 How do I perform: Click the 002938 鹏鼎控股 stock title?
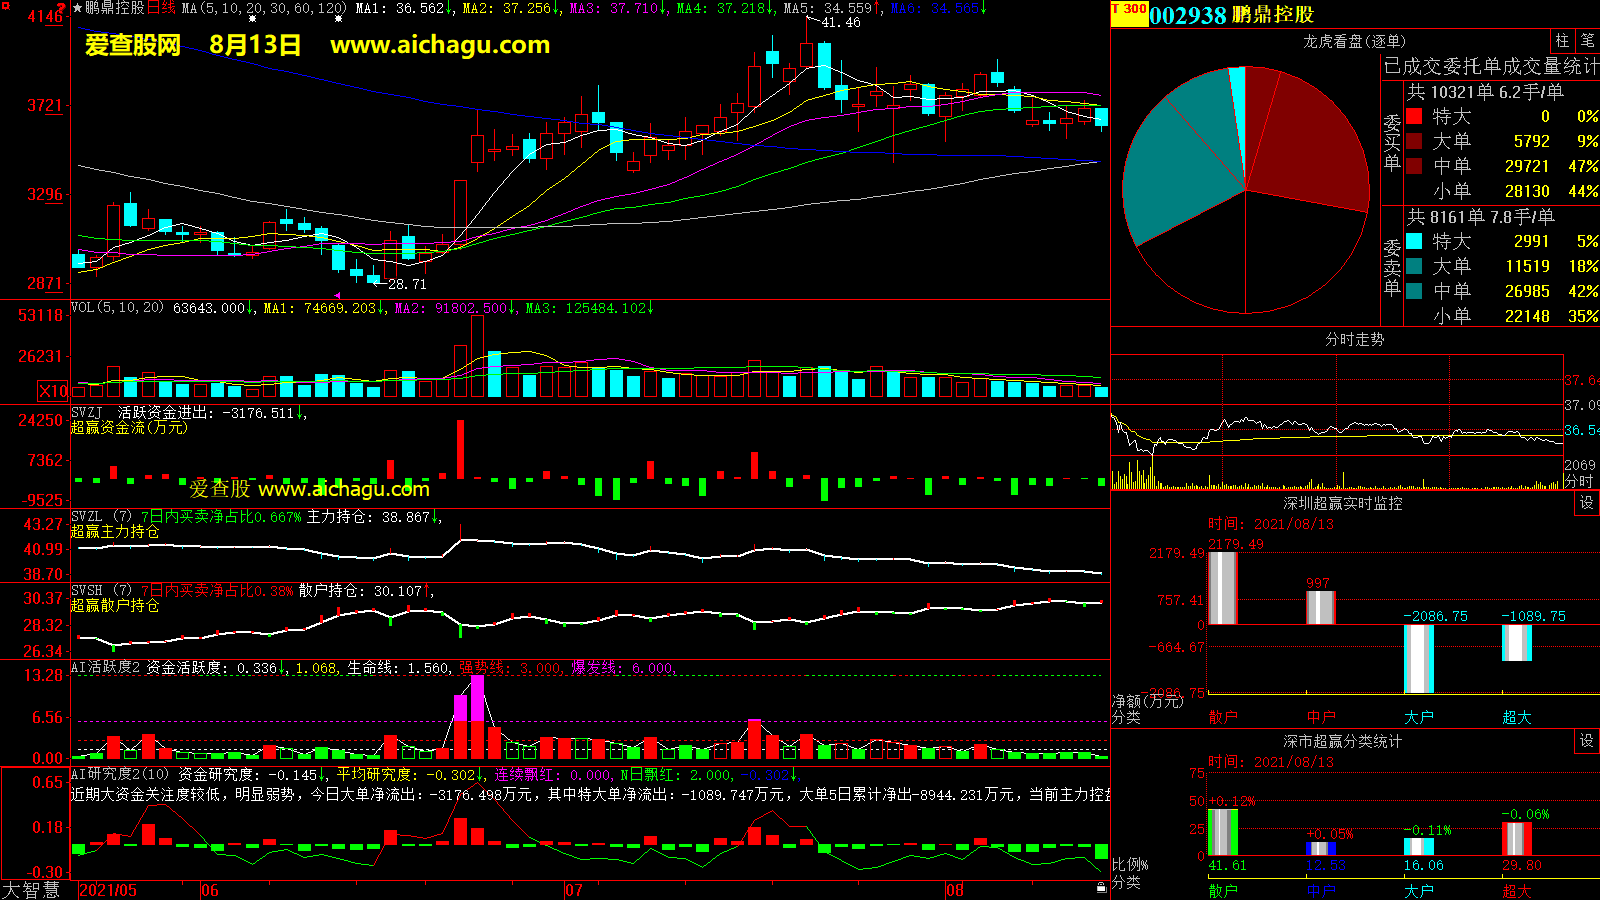tap(1231, 15)
